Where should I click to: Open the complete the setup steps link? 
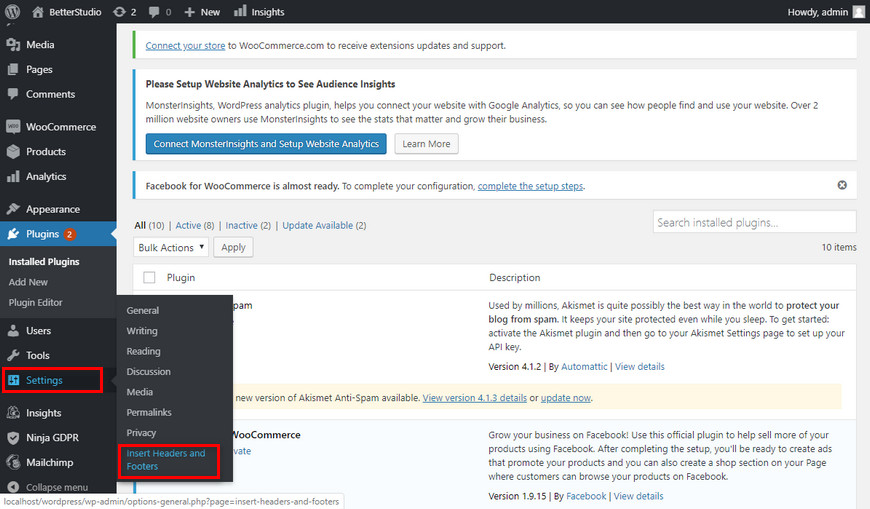530,186
